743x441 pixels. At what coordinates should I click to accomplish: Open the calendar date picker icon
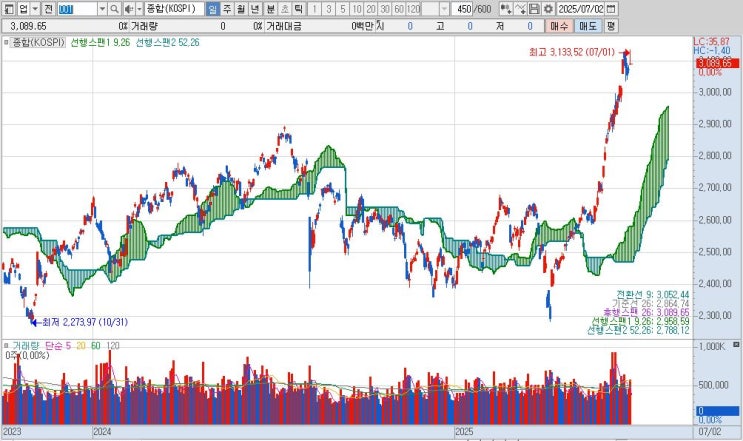[611, 9]
